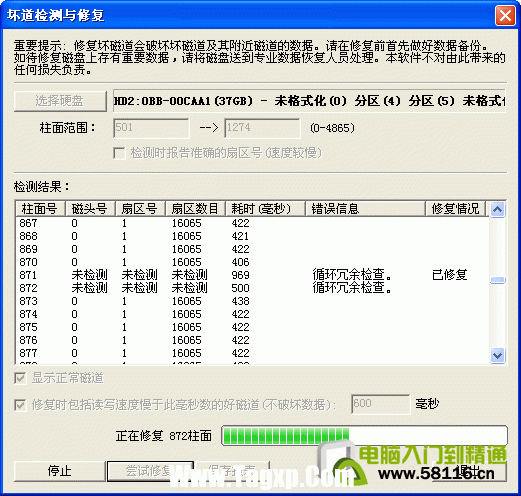
Task: Click the results list scroll-up arrow
Action: pyautogui.click(x=498, y=210)
